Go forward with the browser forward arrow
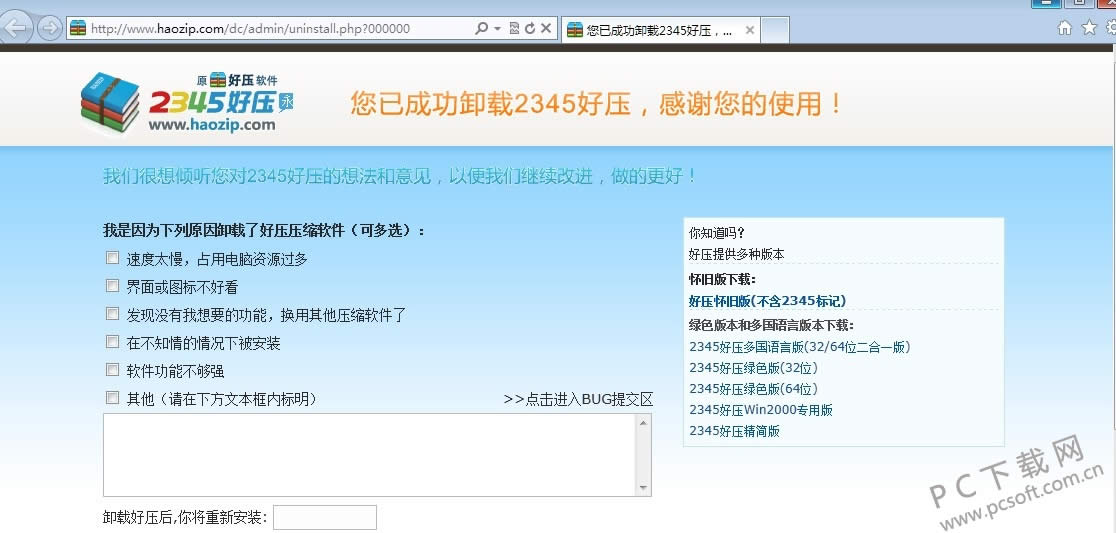The width and height of the screenshot is (1116, 533). tap(49, 28)
